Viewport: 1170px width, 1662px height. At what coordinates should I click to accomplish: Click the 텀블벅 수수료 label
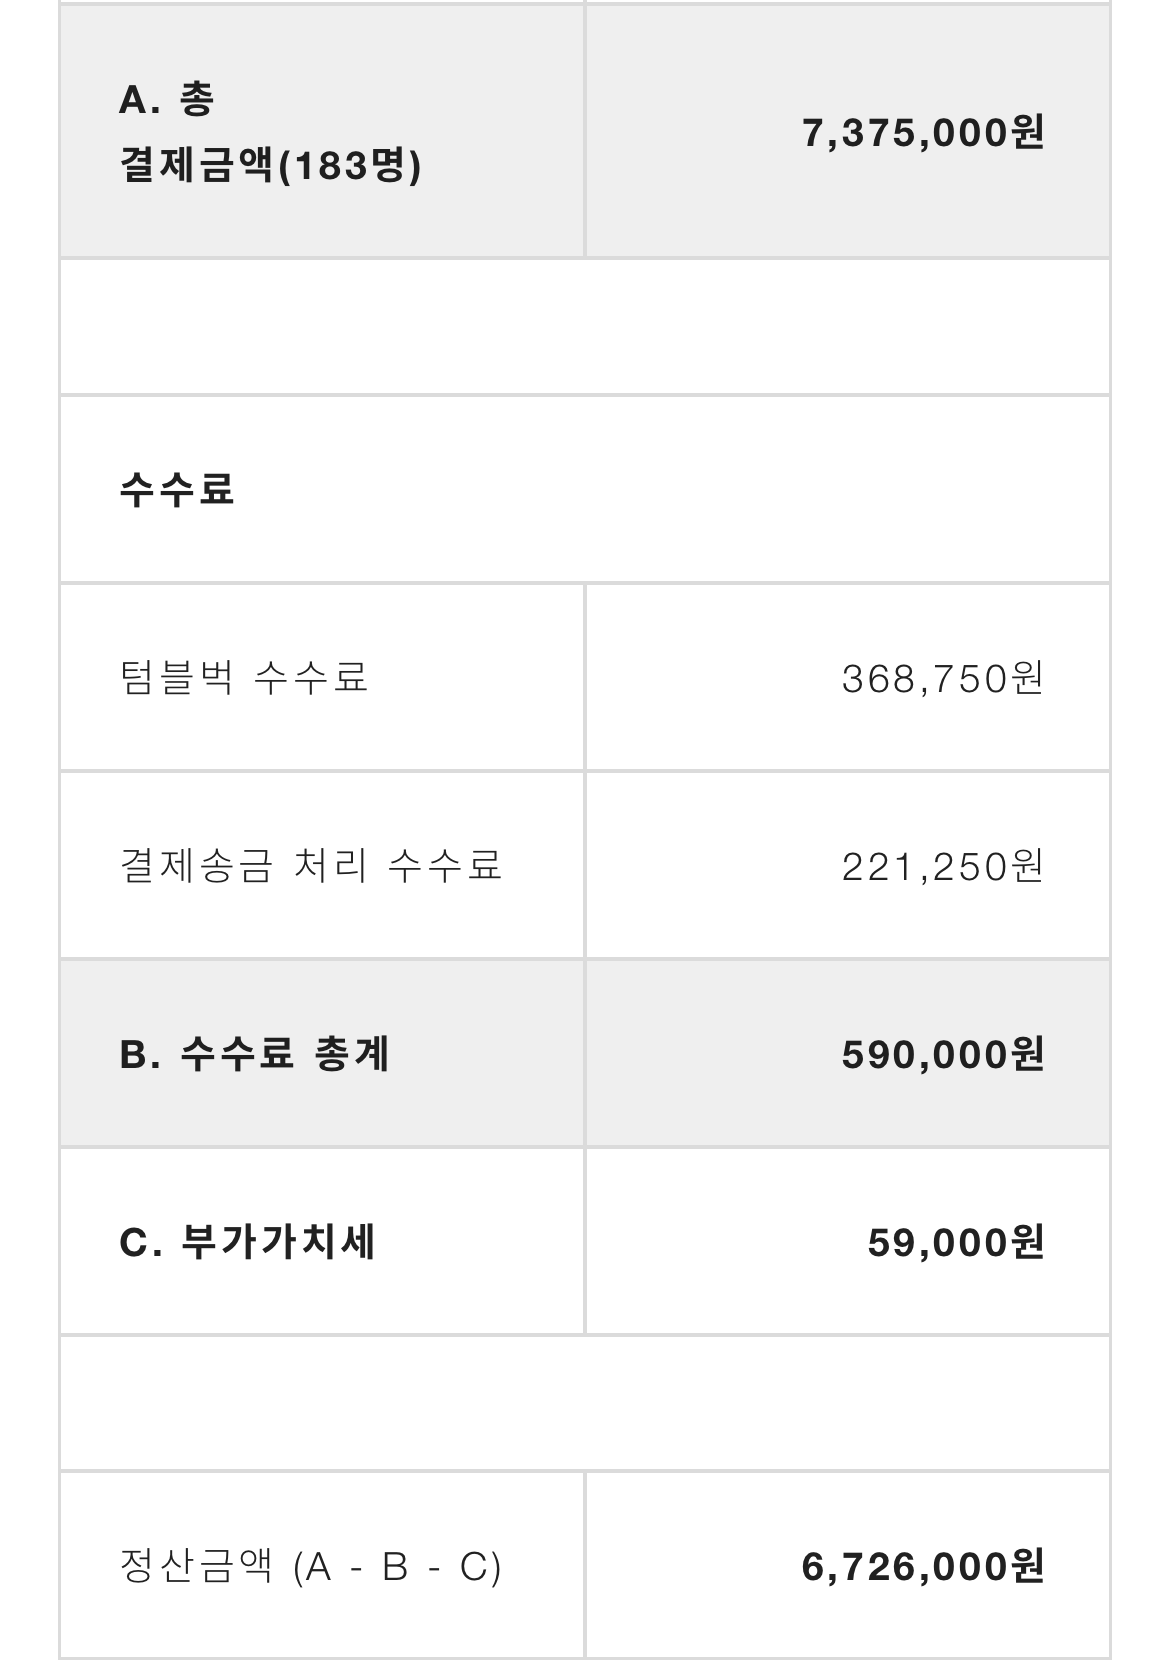click(x=244, y=677)
